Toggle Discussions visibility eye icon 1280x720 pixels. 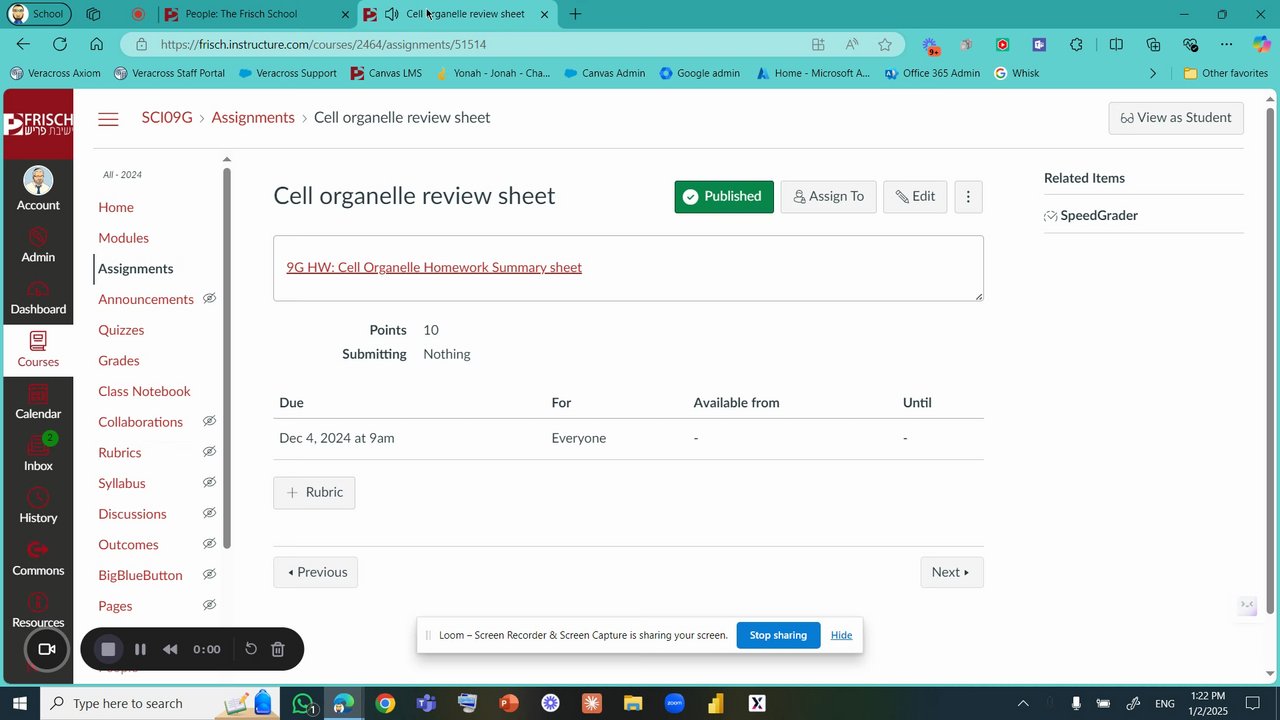coord(209,513)
